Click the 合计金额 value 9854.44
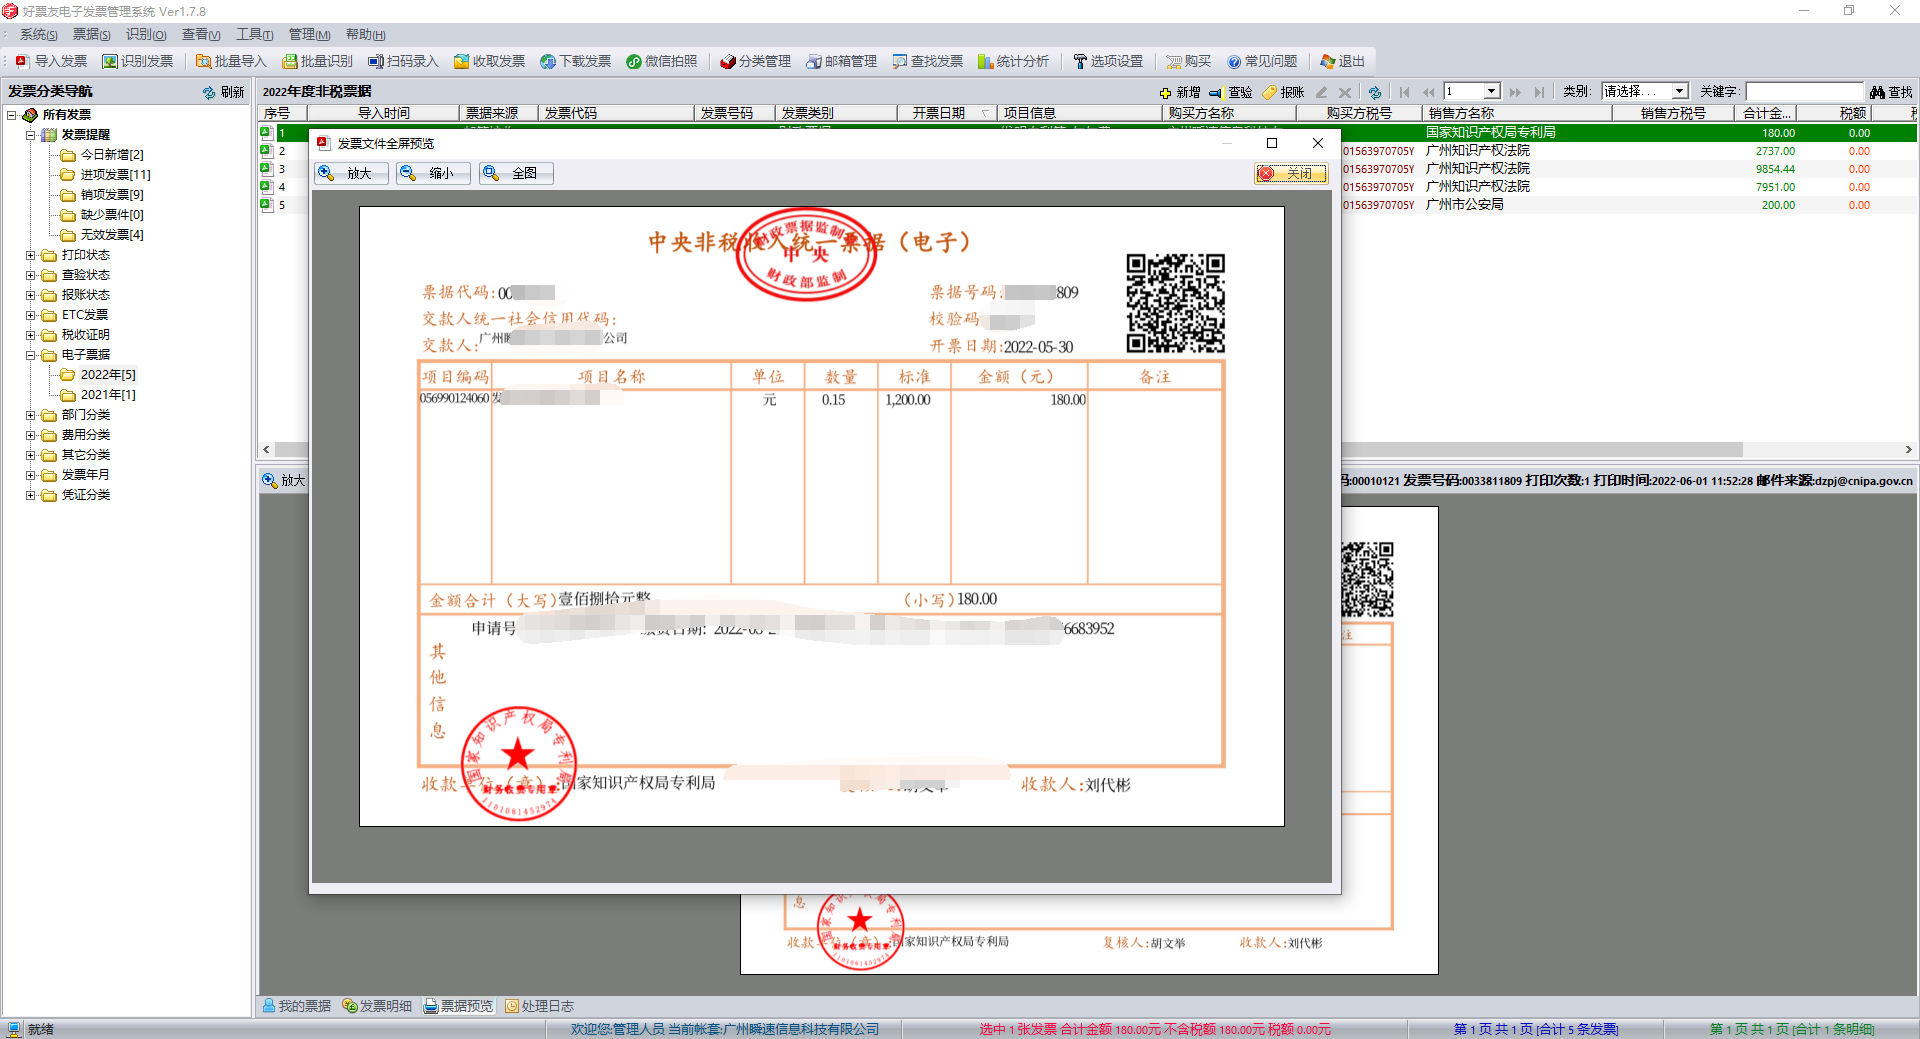1920x1039 pixels. click(1775, 169)
